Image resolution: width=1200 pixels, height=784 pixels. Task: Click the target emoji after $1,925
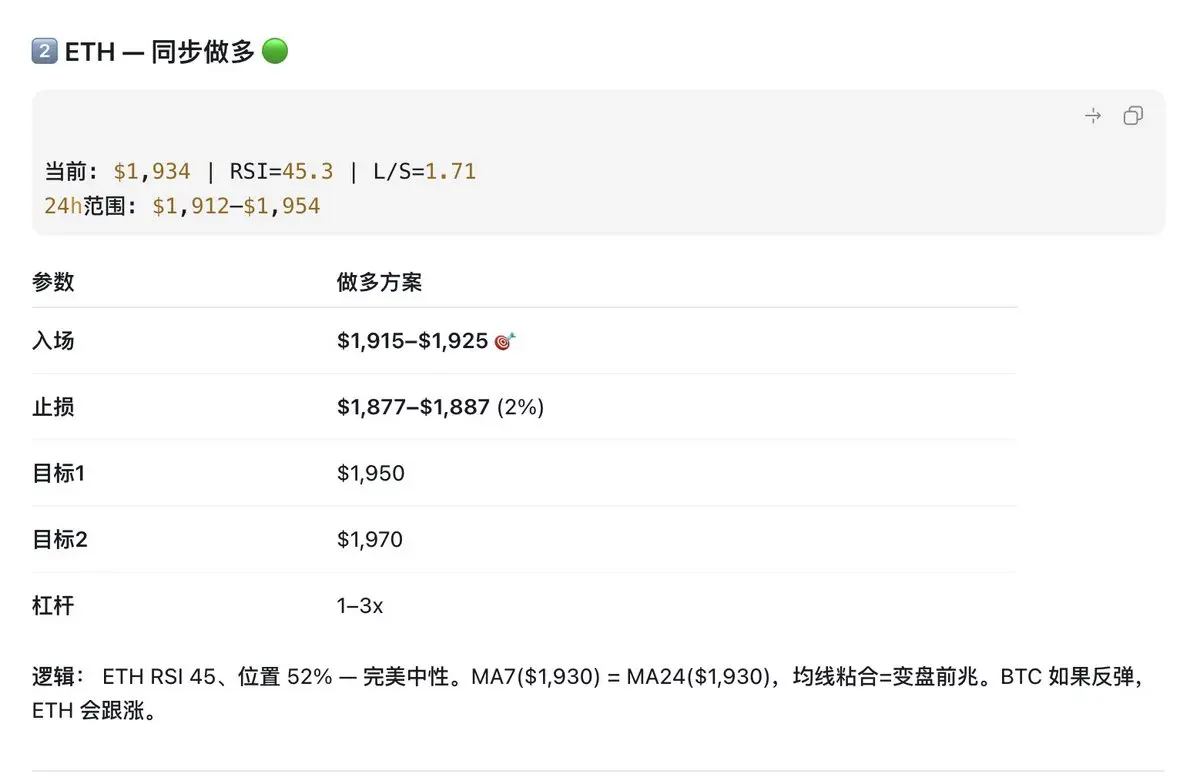point(505,342)
